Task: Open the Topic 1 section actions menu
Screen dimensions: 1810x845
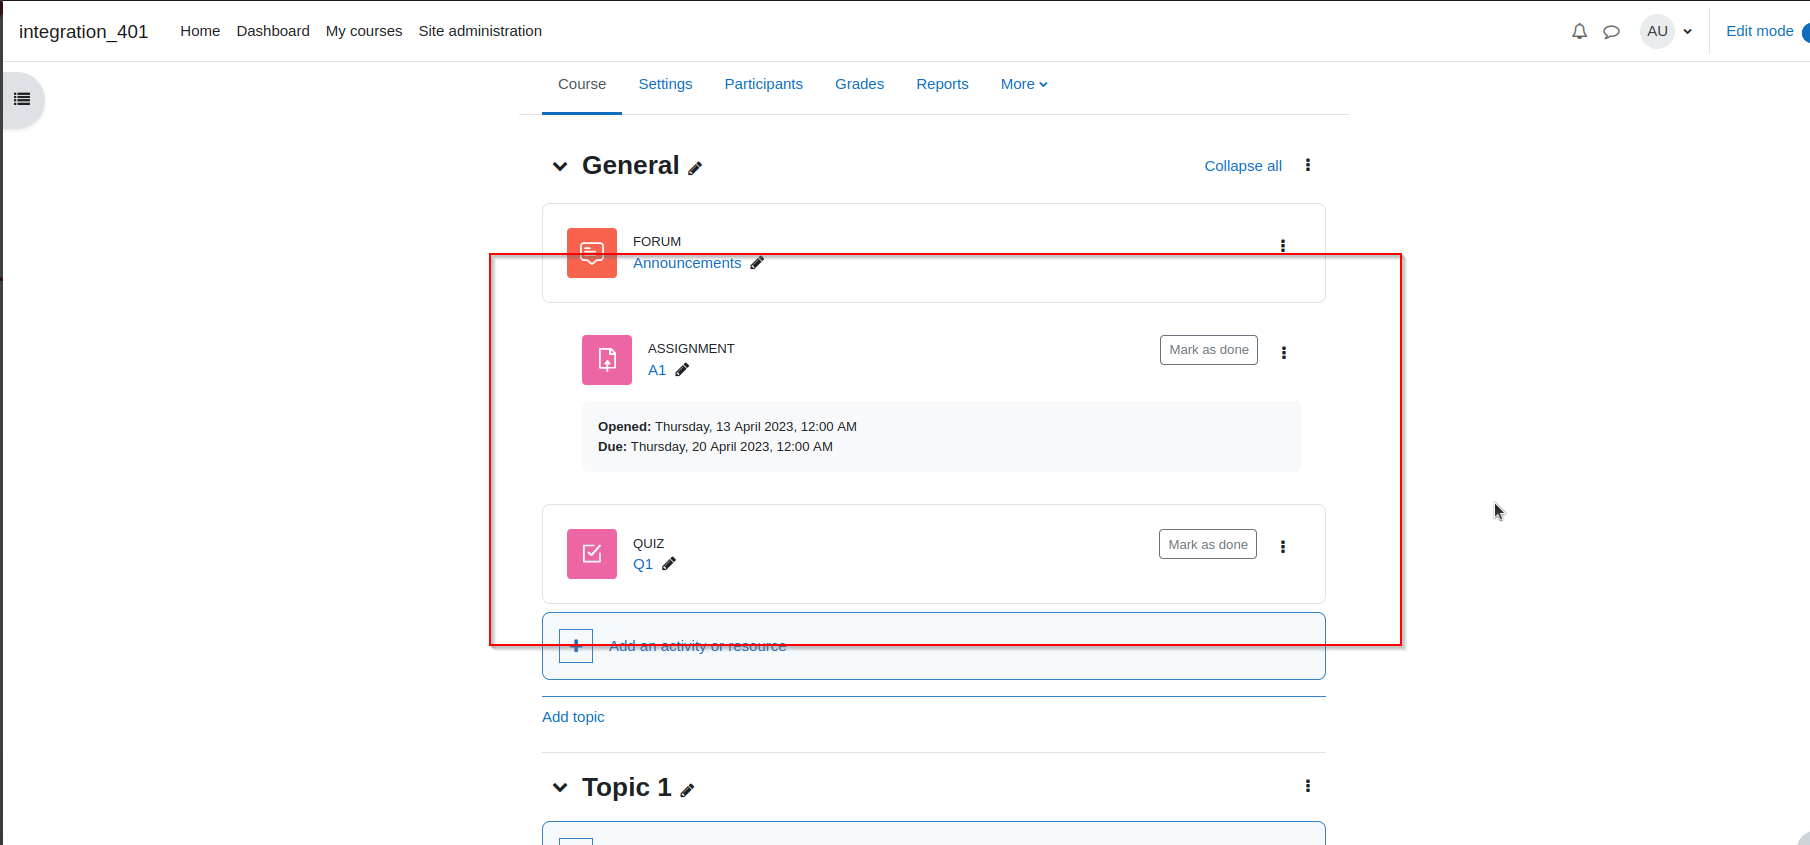Action: [1307, 786]
